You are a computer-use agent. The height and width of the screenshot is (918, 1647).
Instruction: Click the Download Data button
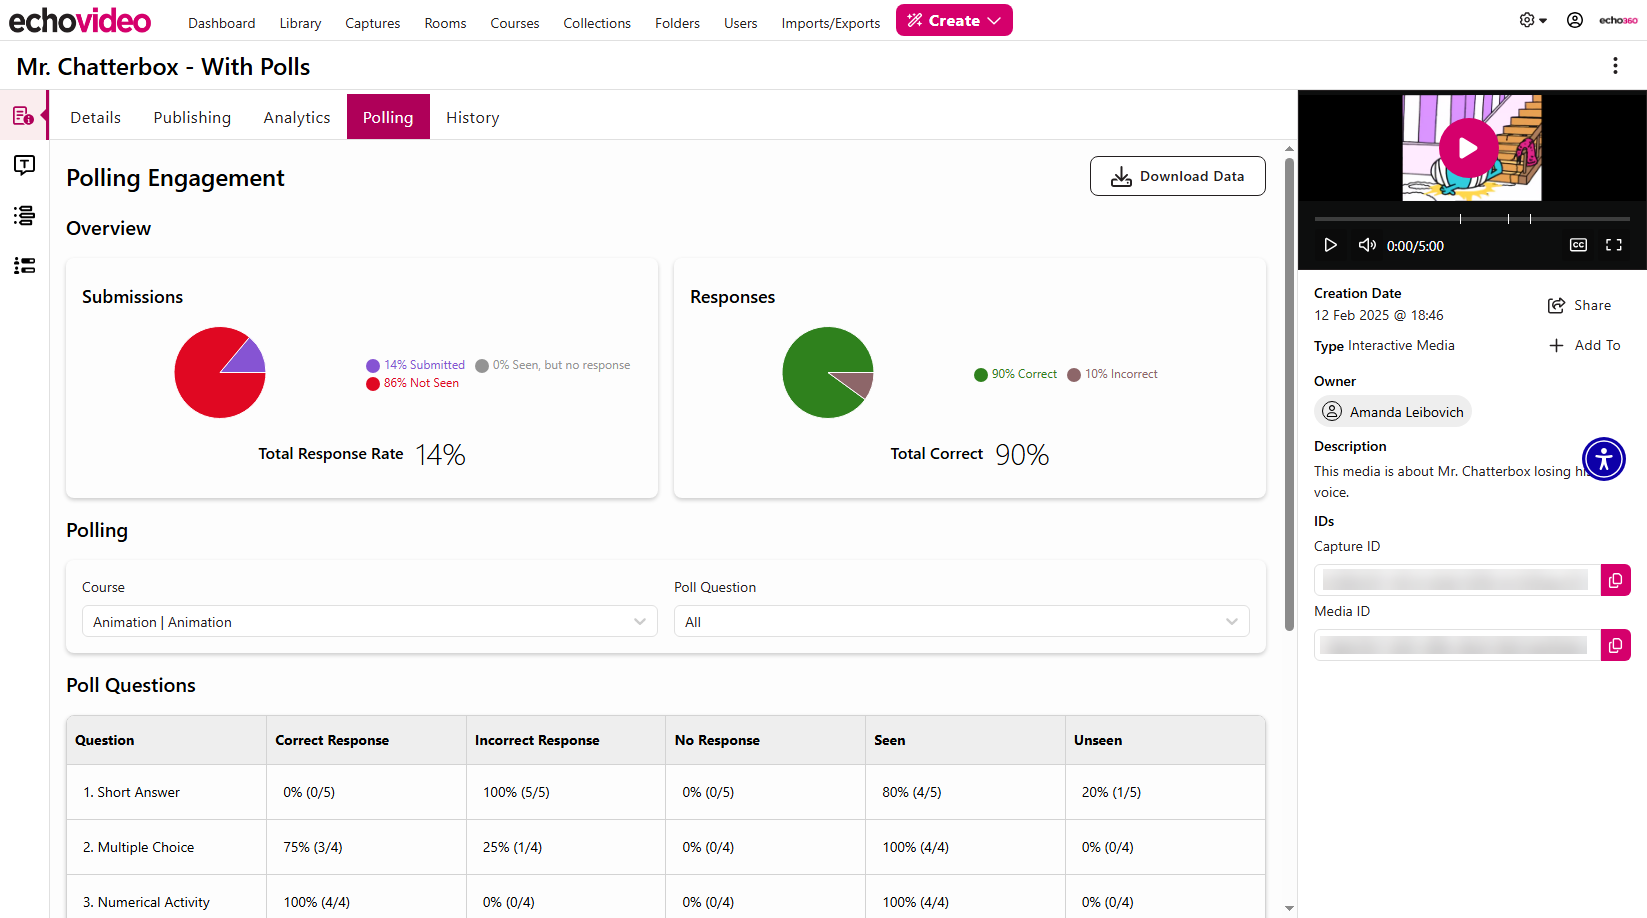tap(1177, 176)
